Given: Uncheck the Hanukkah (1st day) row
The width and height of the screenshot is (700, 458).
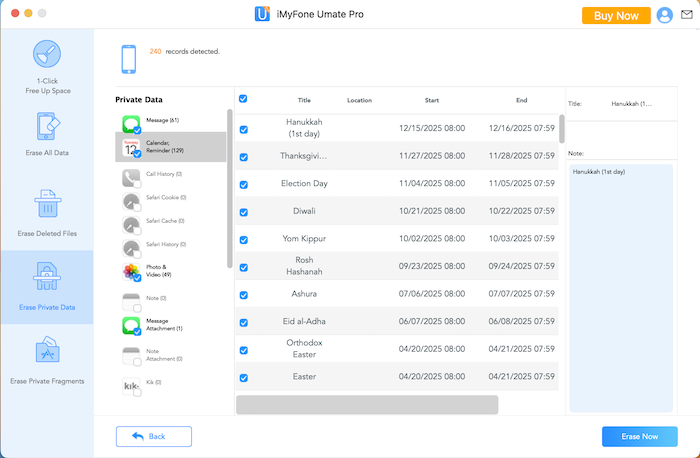Looking at the screenshot, I should coord(243,129).
